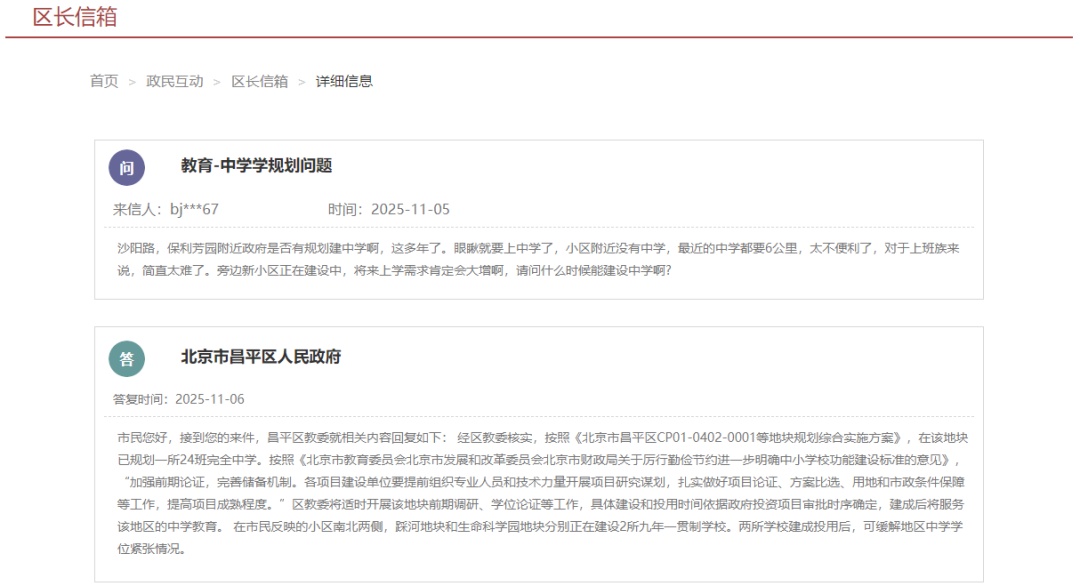Click the purple 问 question icon
The image size is (1080, 586).
(127, 168)
